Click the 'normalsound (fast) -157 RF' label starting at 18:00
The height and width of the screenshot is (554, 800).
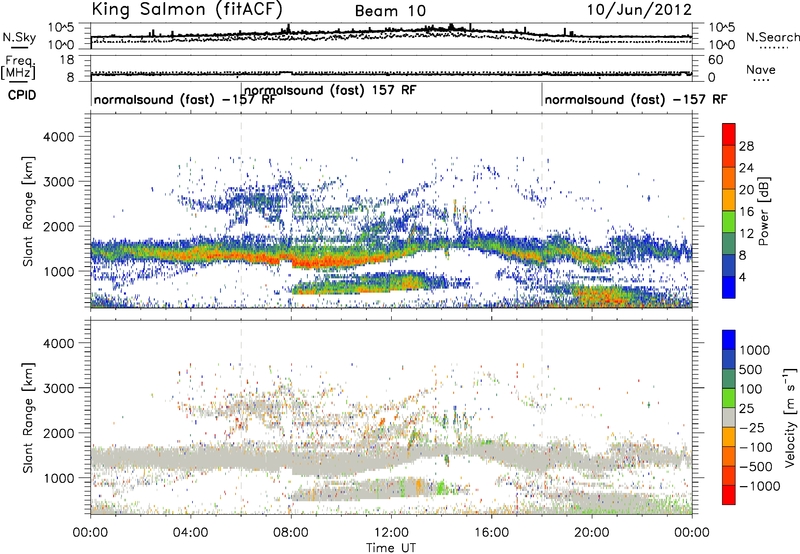636,99
